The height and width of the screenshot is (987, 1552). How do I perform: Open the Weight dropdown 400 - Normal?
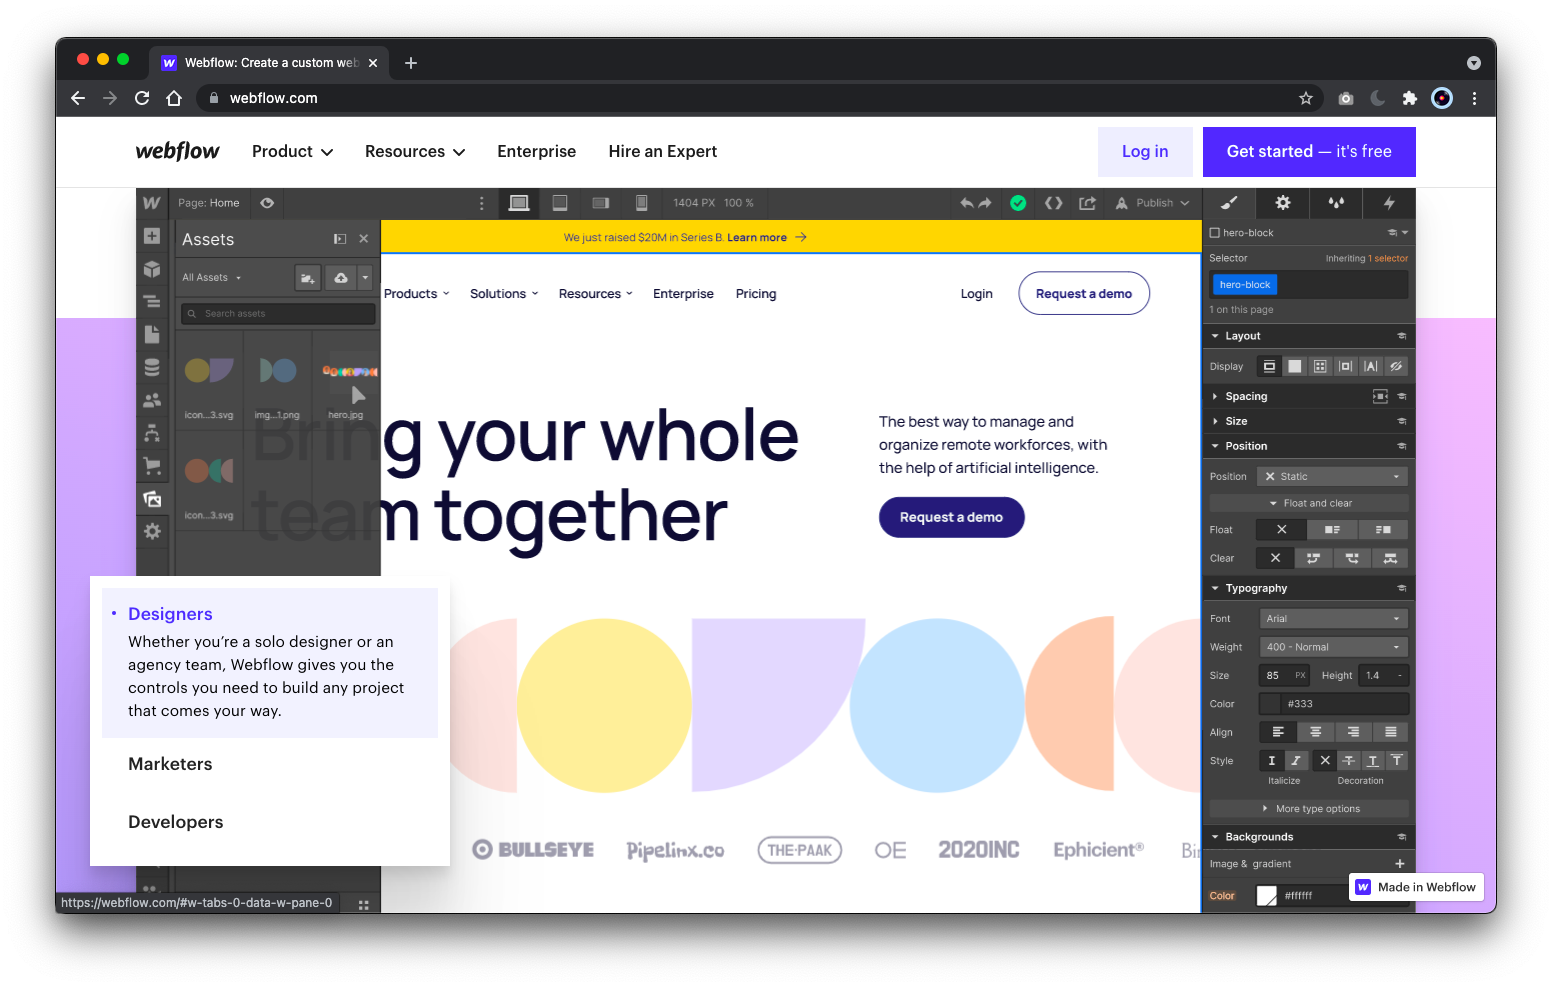pyautogui.click(x=1332, y=647)
